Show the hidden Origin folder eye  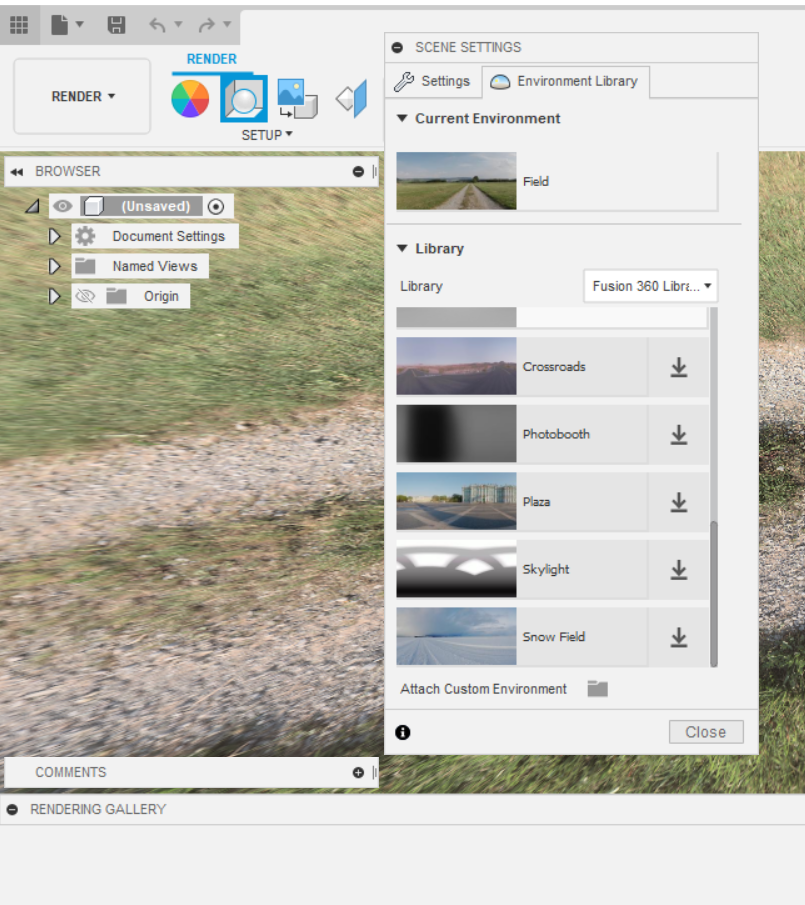[85, 296]
